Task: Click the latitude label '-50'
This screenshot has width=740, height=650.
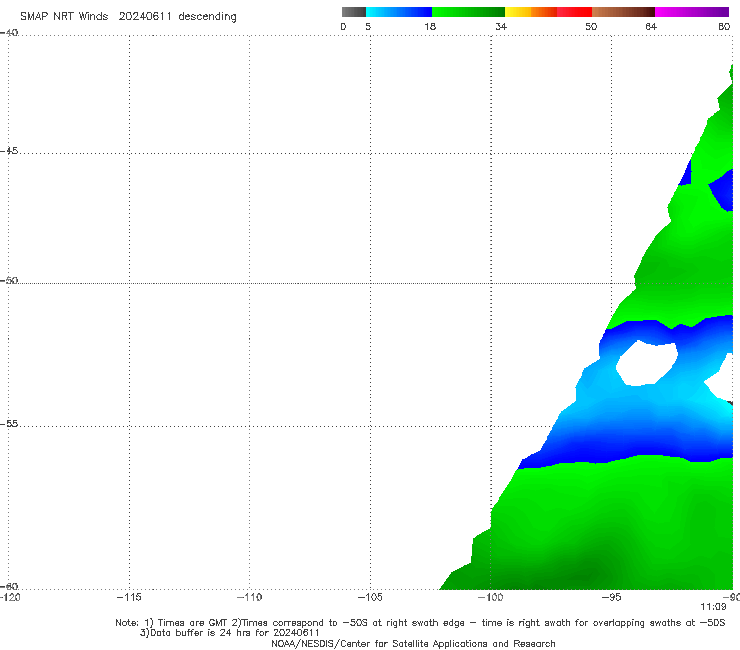Action: pyautogui.click(x=9, y=281)
